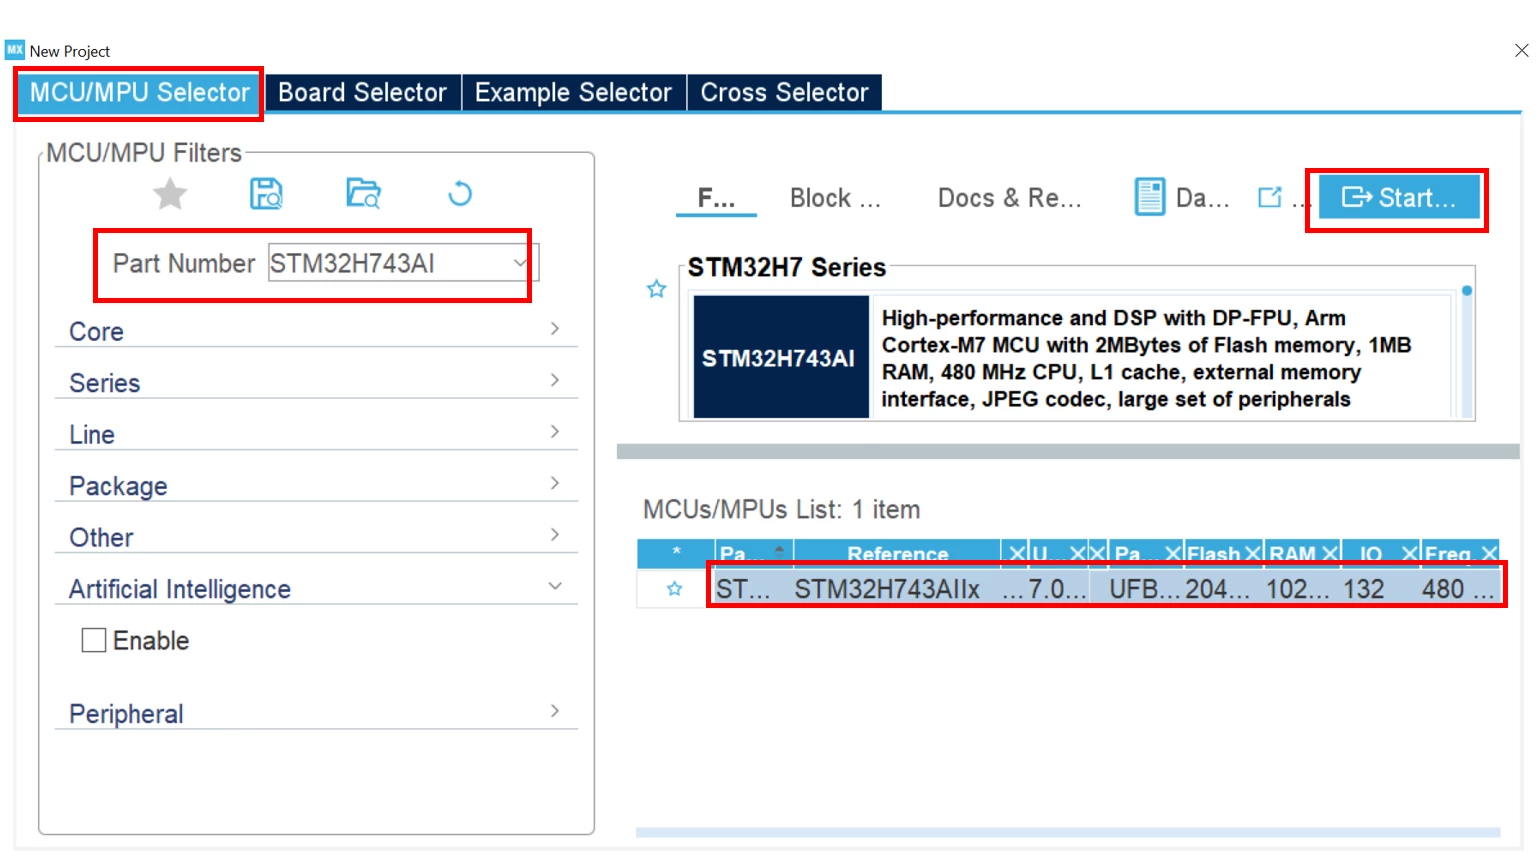Open the Block ... tab
This screenshot has height=867, width=1539.
click(x=835, y=198)
